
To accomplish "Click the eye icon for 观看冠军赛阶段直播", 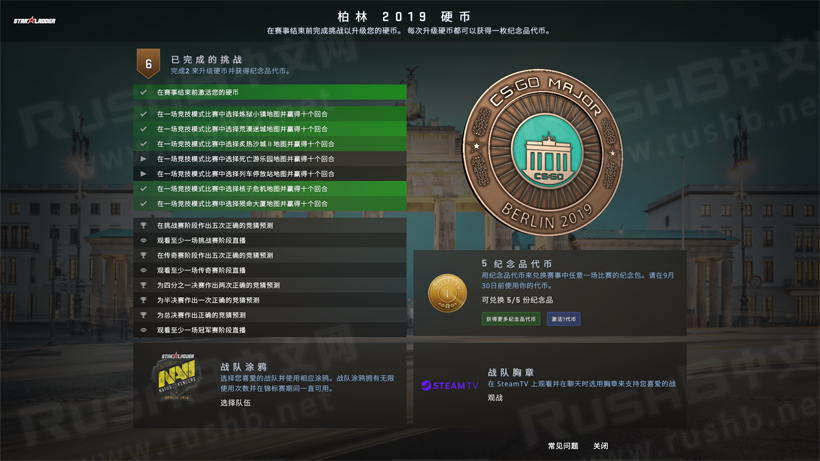I will (144, 330).
